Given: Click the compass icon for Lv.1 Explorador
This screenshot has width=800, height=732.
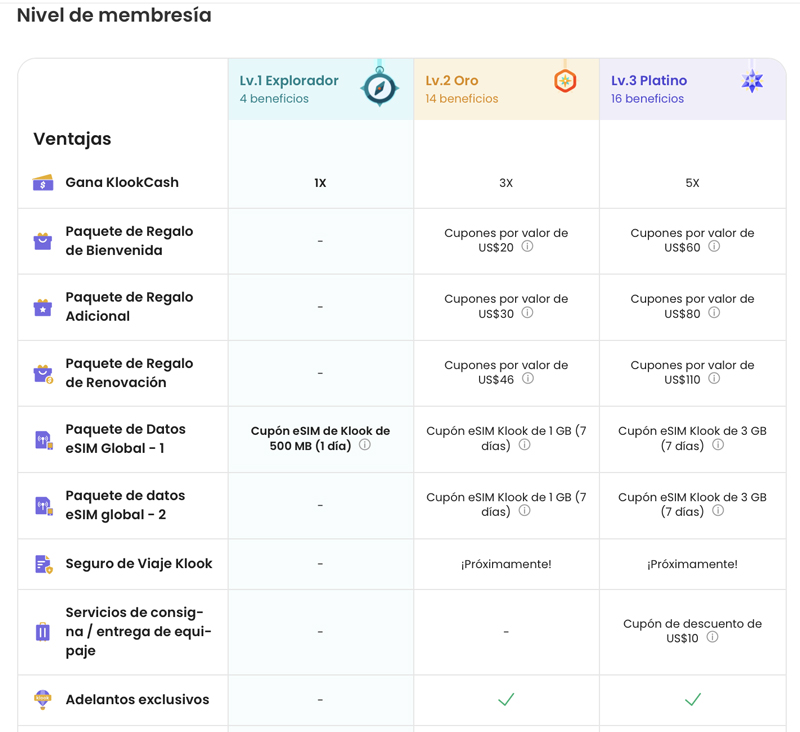Looking at the screenshot, I should [x=380, y=88].
